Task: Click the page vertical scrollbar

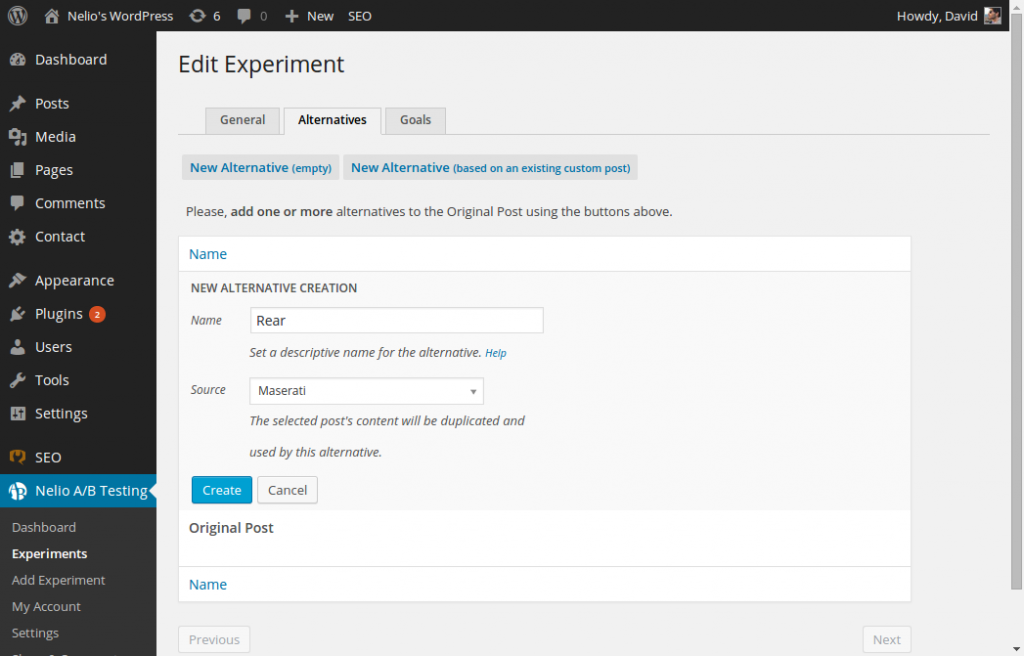Action: 1017,300
